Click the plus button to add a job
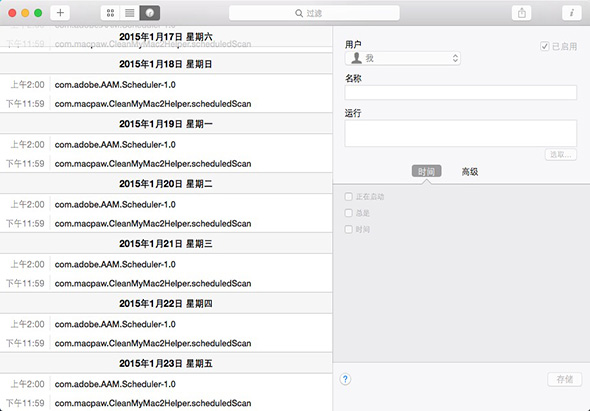This screenshot has width=590, height=411. [60, 13]
